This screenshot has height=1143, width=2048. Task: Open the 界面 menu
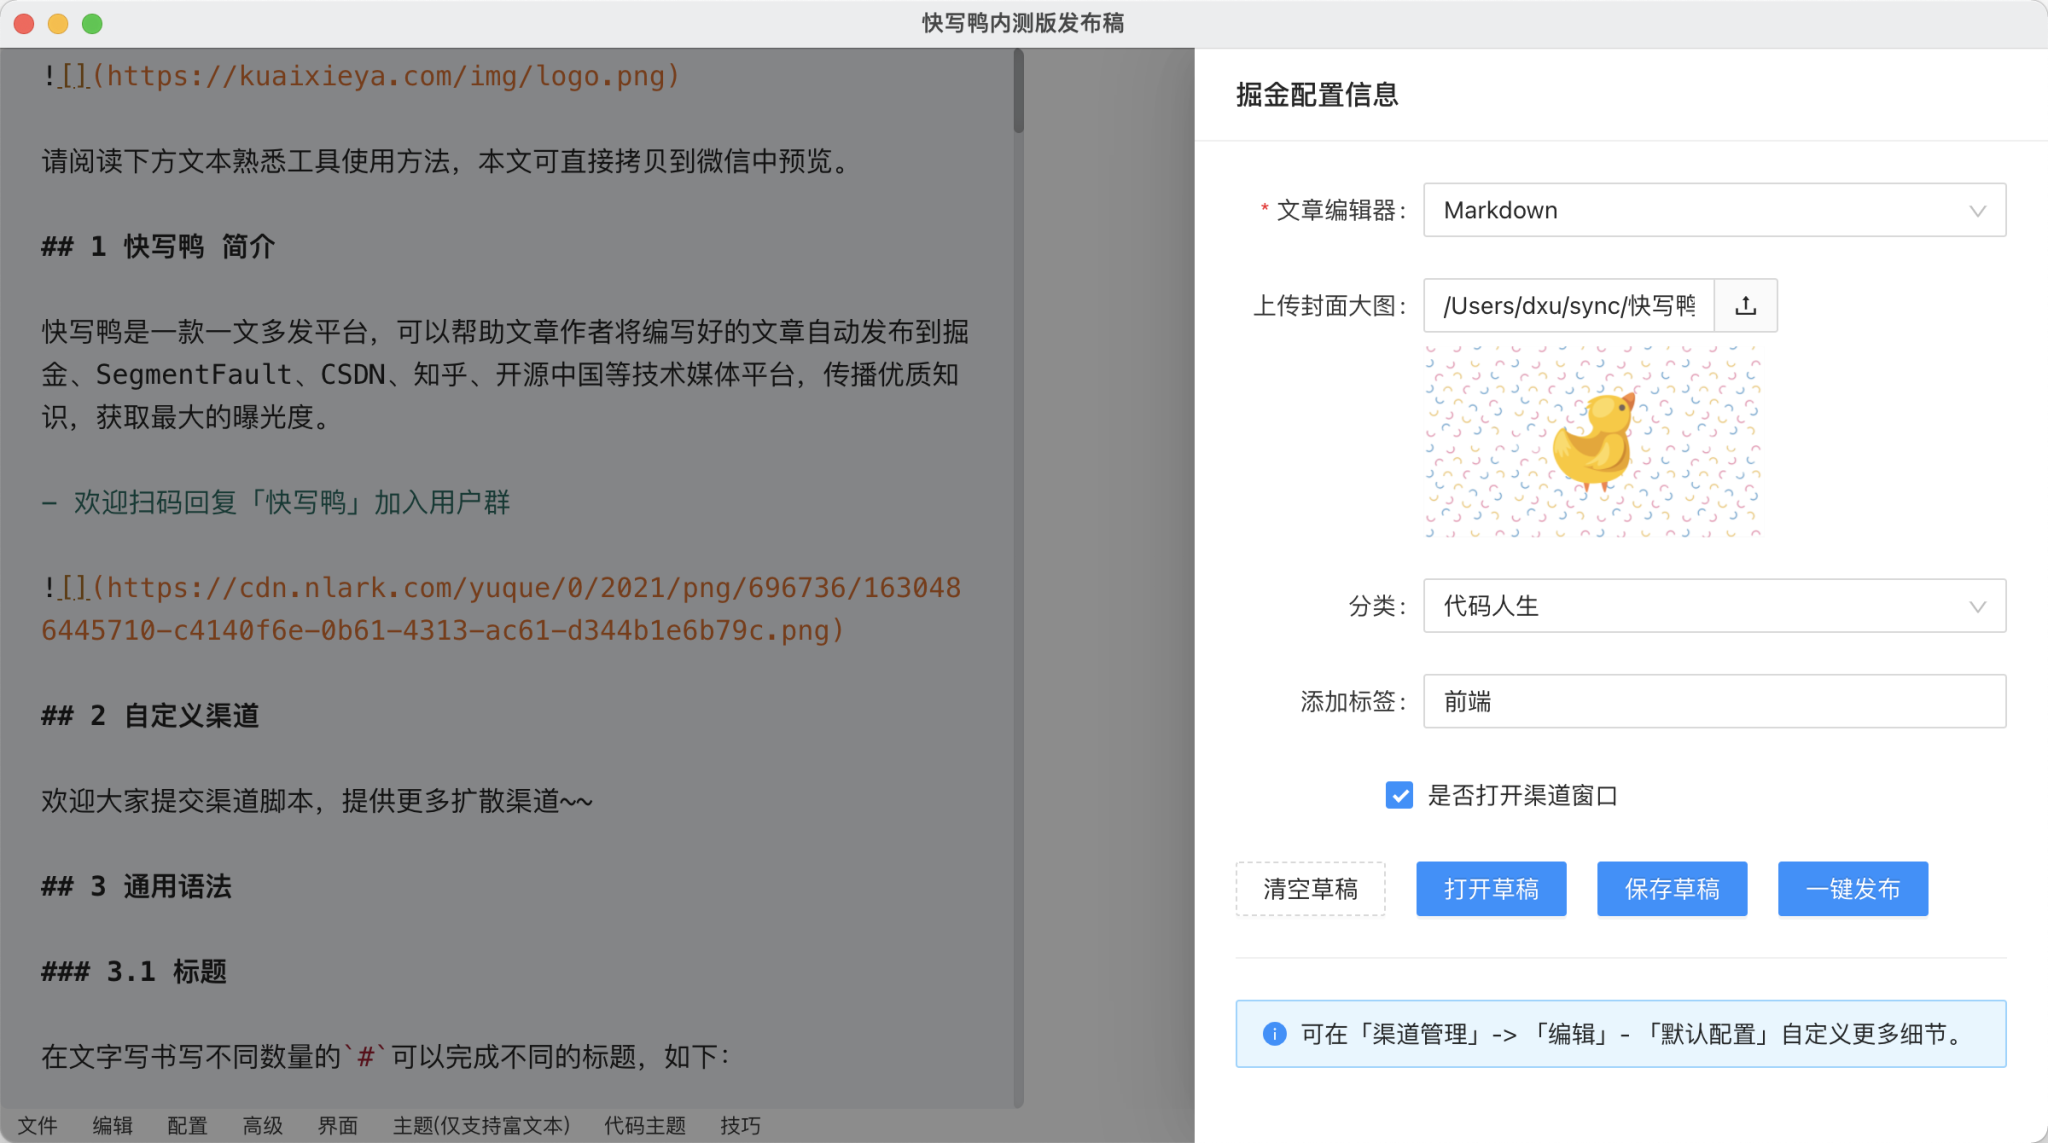tap(337, 1125)
